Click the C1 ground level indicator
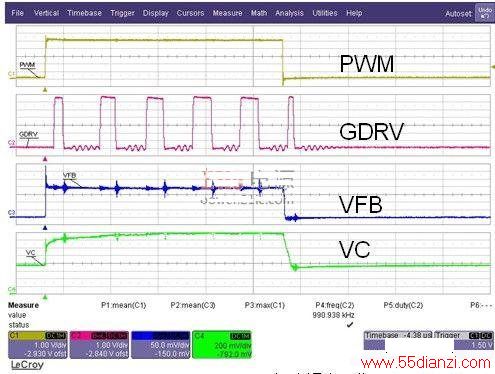Screen dimensions: 495x374 (x=12, y=74)
